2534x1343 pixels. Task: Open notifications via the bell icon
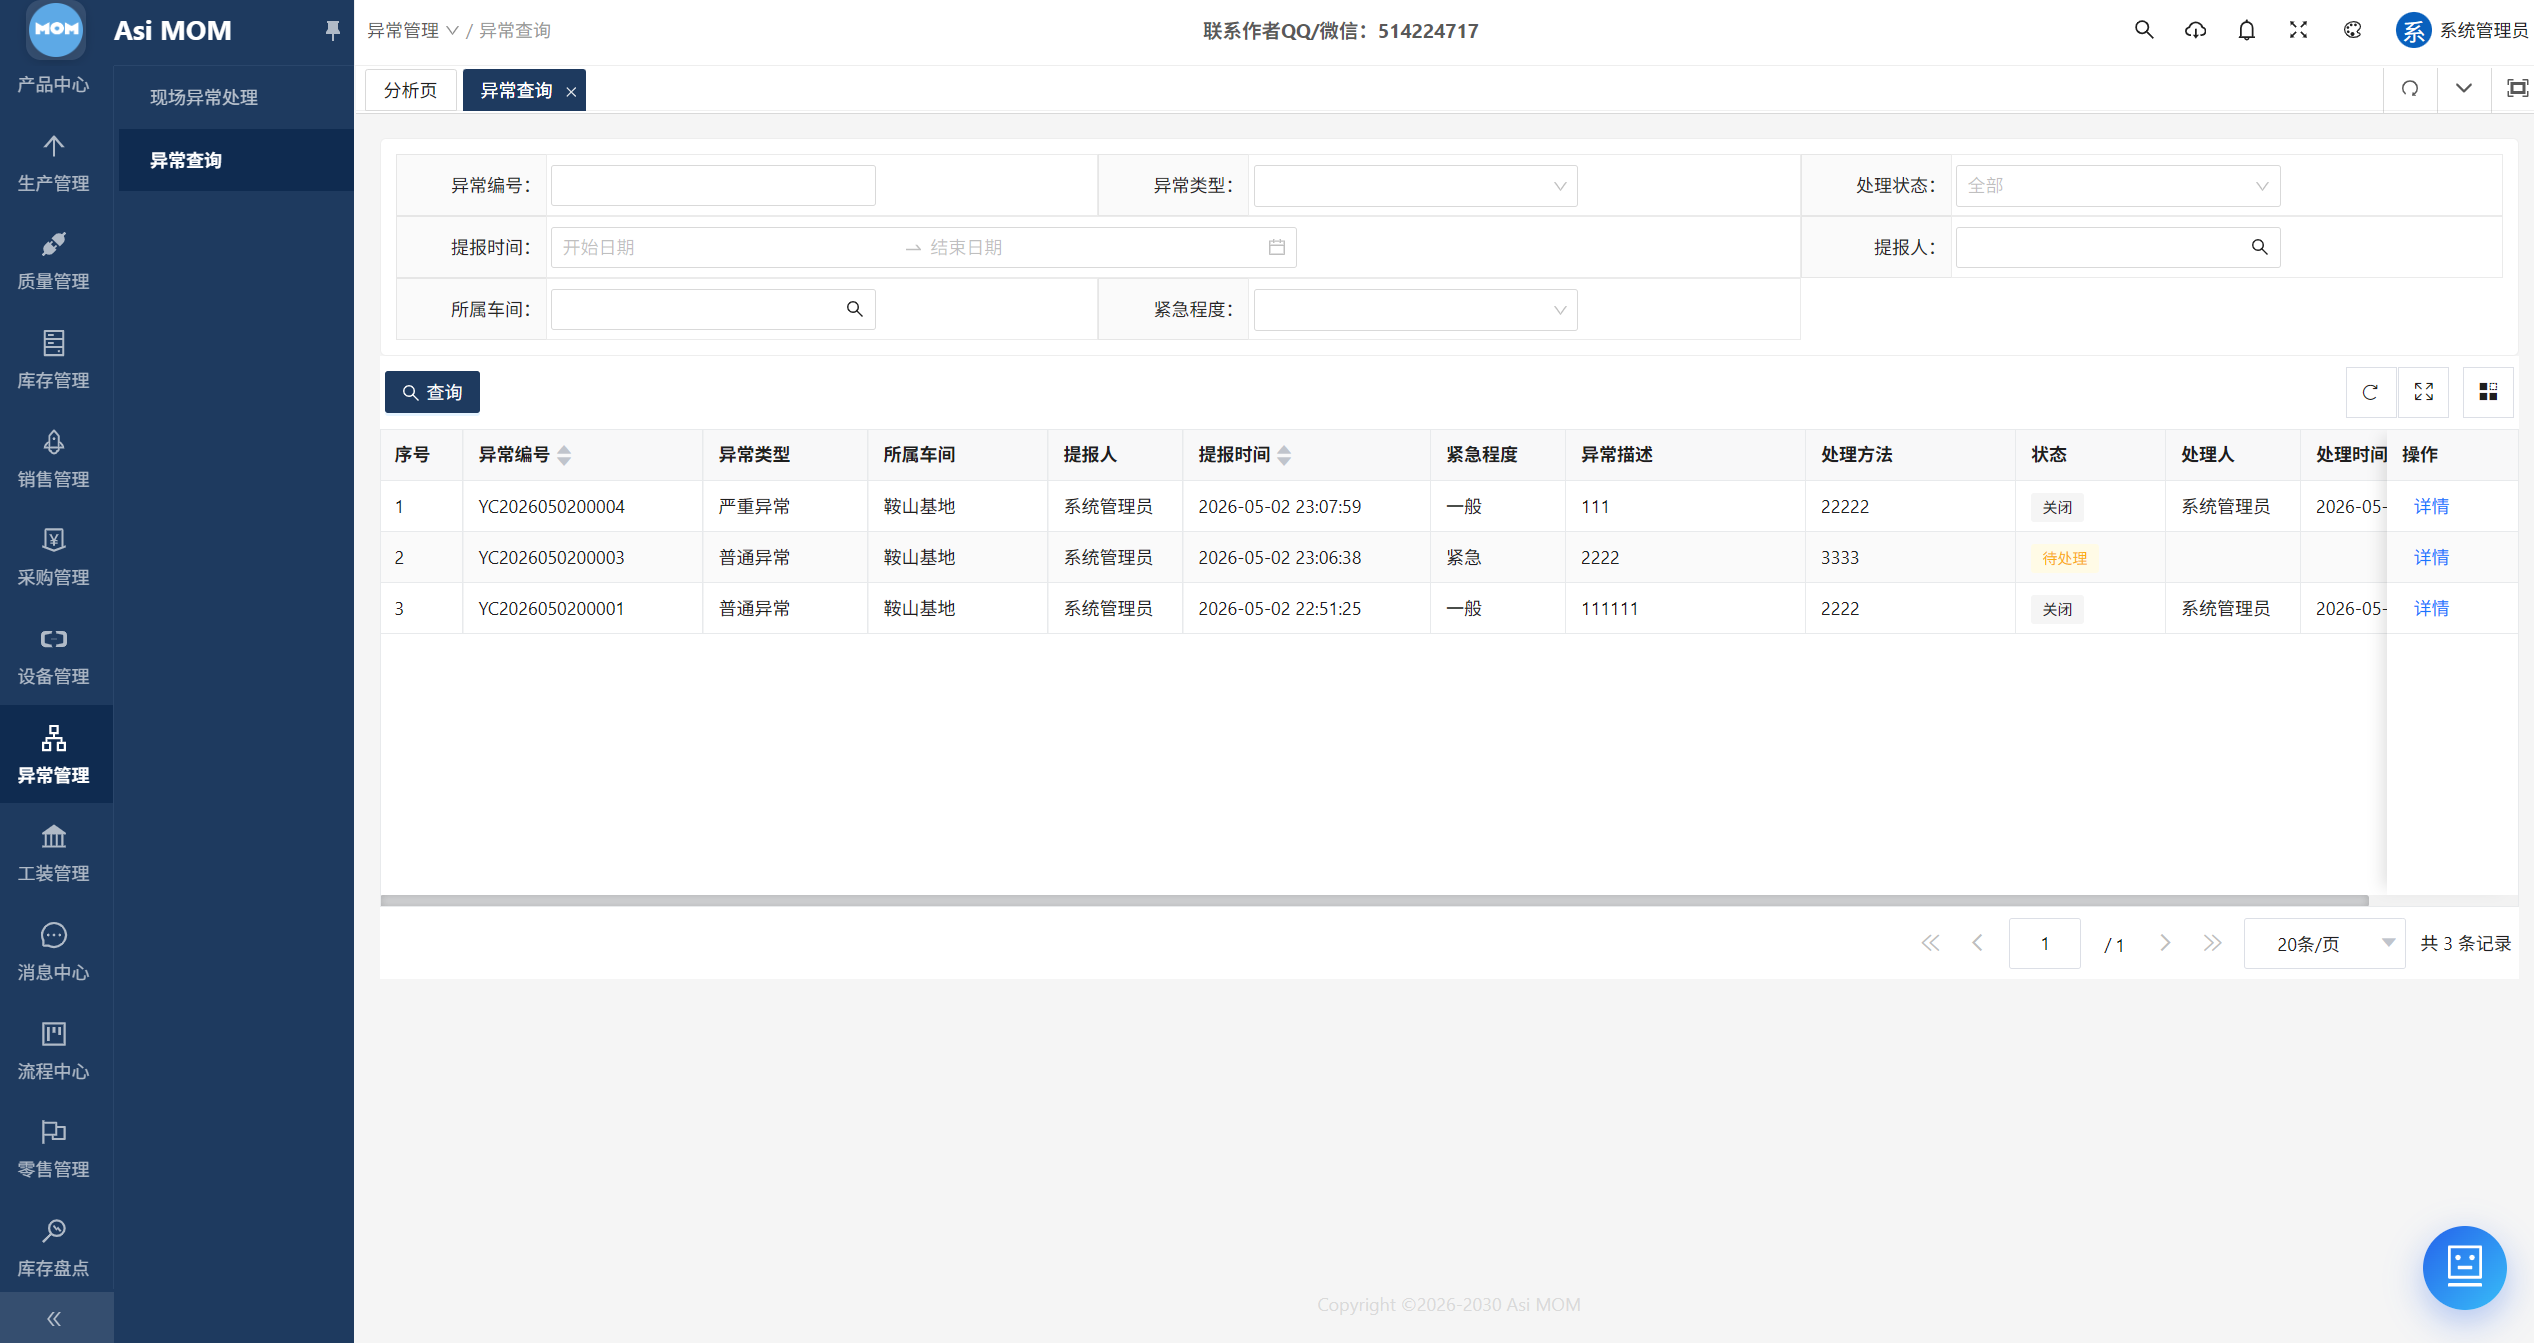click(2246, 30)
